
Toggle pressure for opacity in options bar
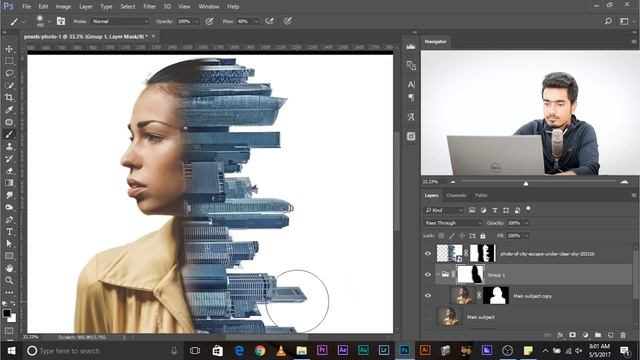coord(209,21)
